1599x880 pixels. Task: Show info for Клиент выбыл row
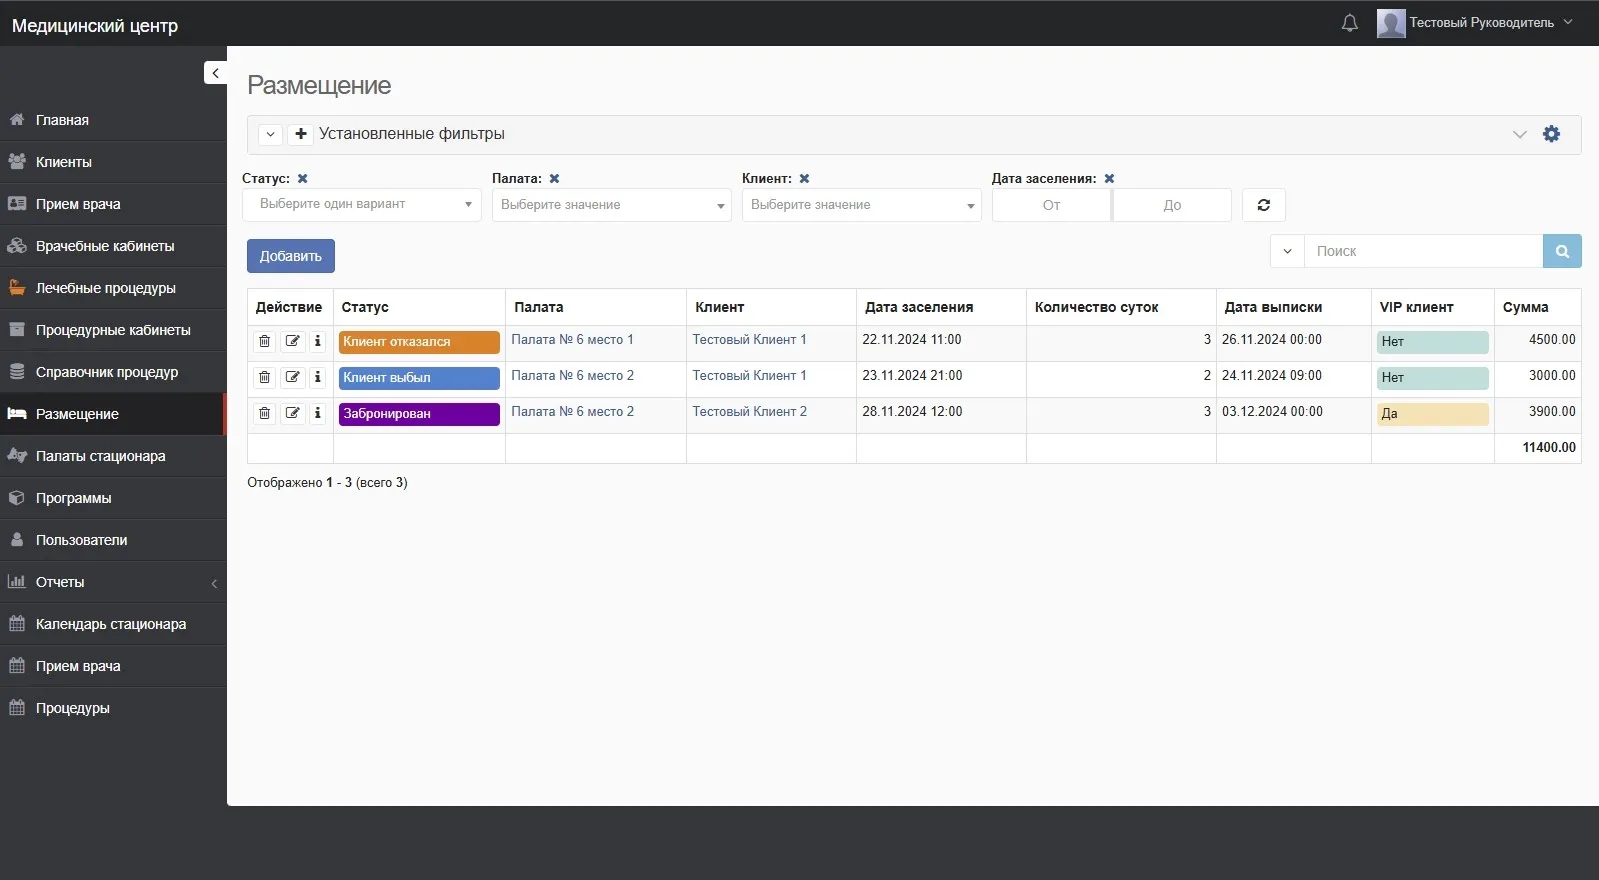(x=318, y=377)
